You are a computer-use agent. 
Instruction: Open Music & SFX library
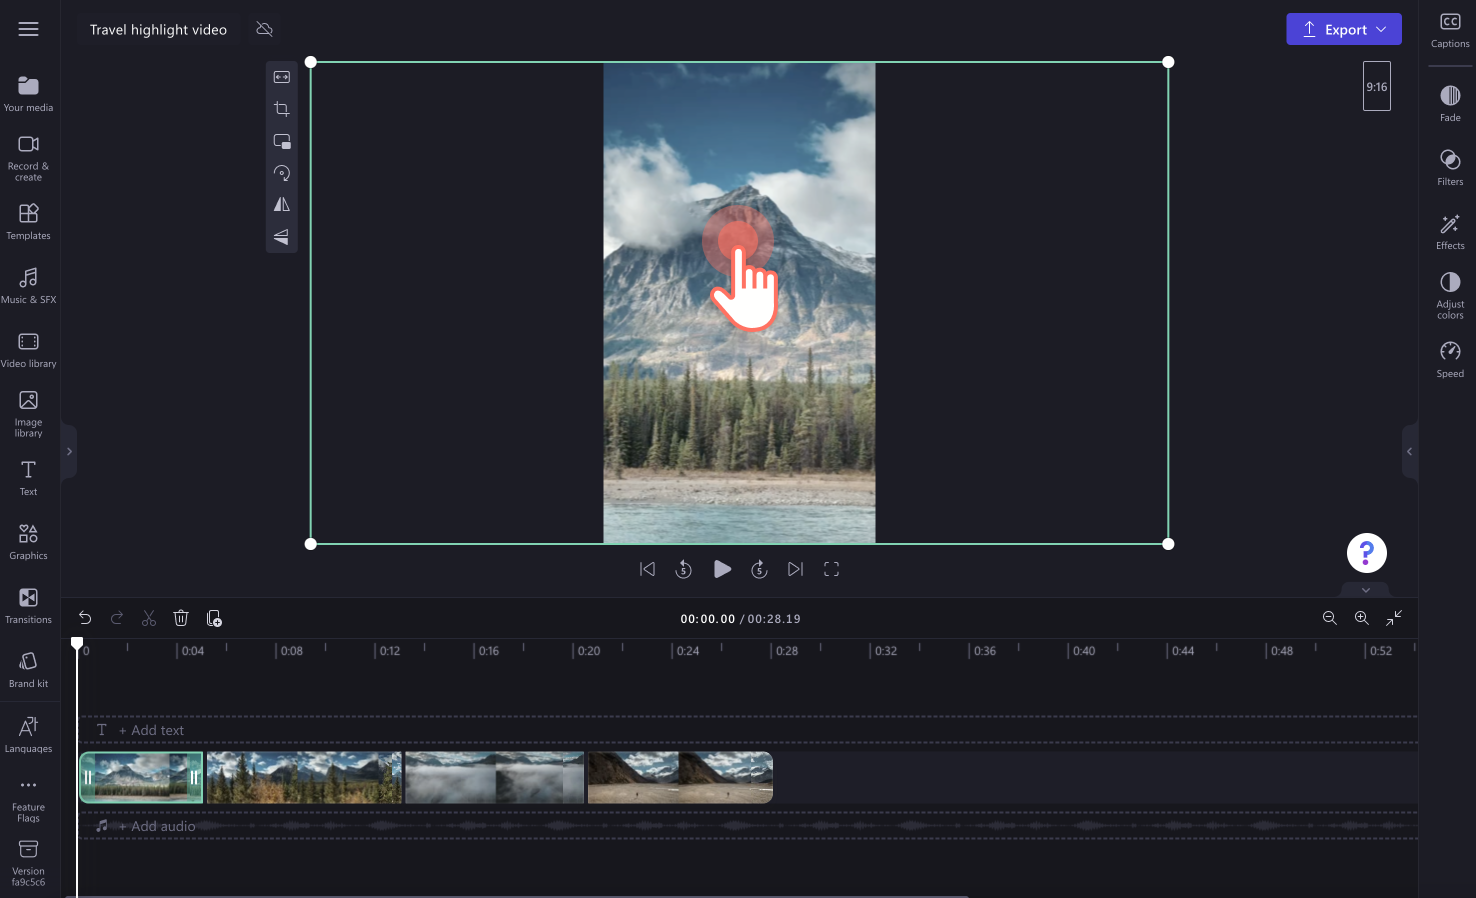[28, 286]
